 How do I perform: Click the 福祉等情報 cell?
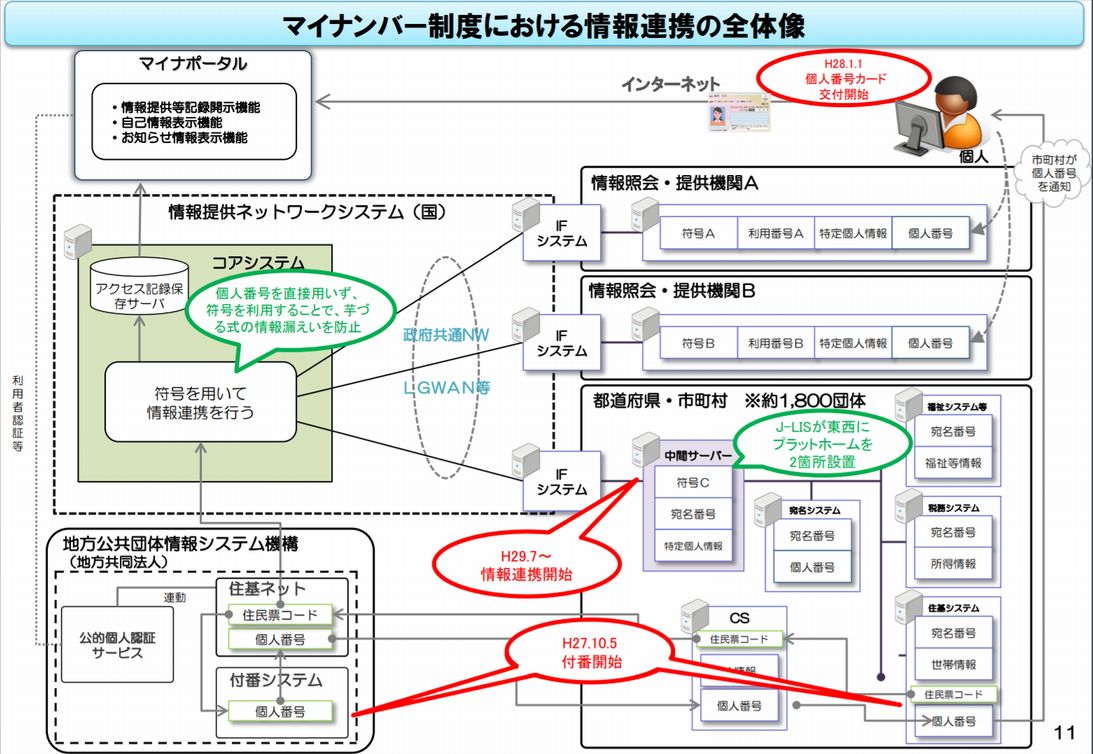[x=953, y=463]
